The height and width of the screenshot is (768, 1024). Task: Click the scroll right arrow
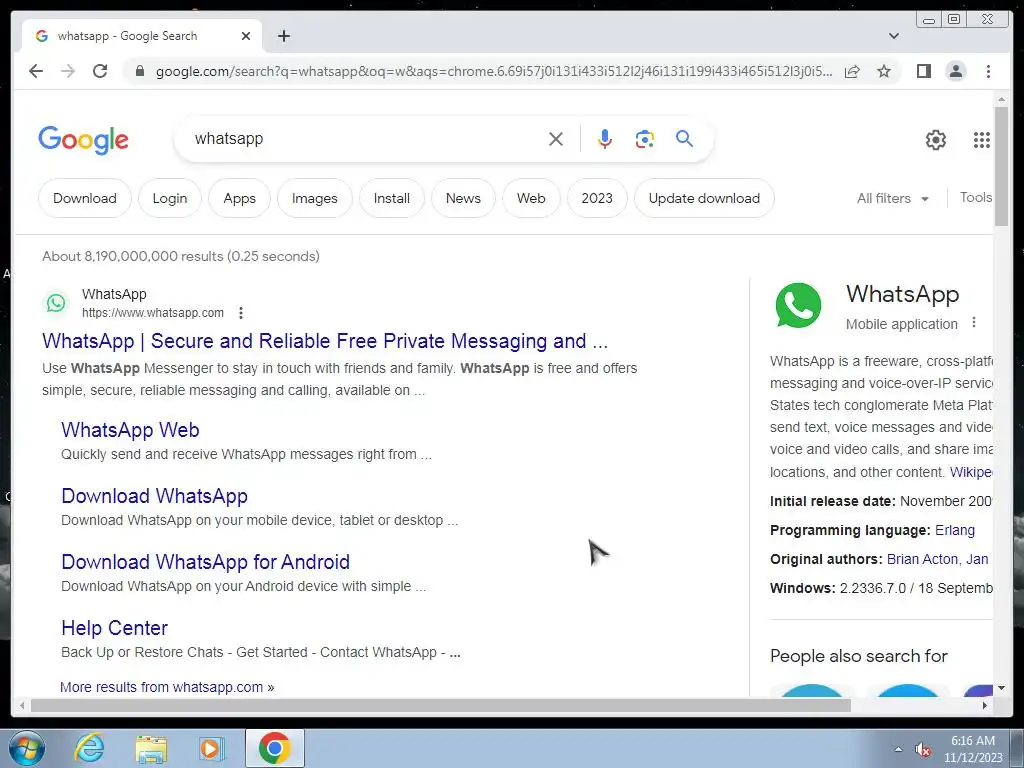tap(985, 705)
